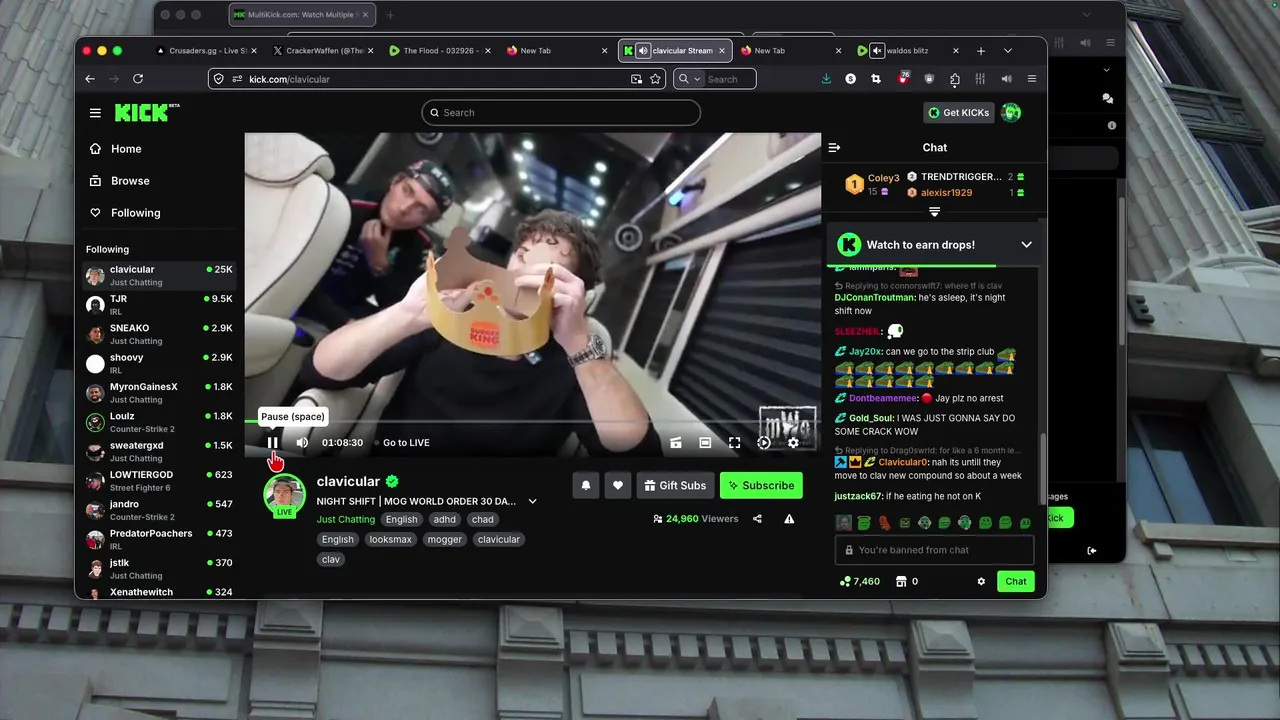Follow clavicular with the heart button

click(618, 485)
